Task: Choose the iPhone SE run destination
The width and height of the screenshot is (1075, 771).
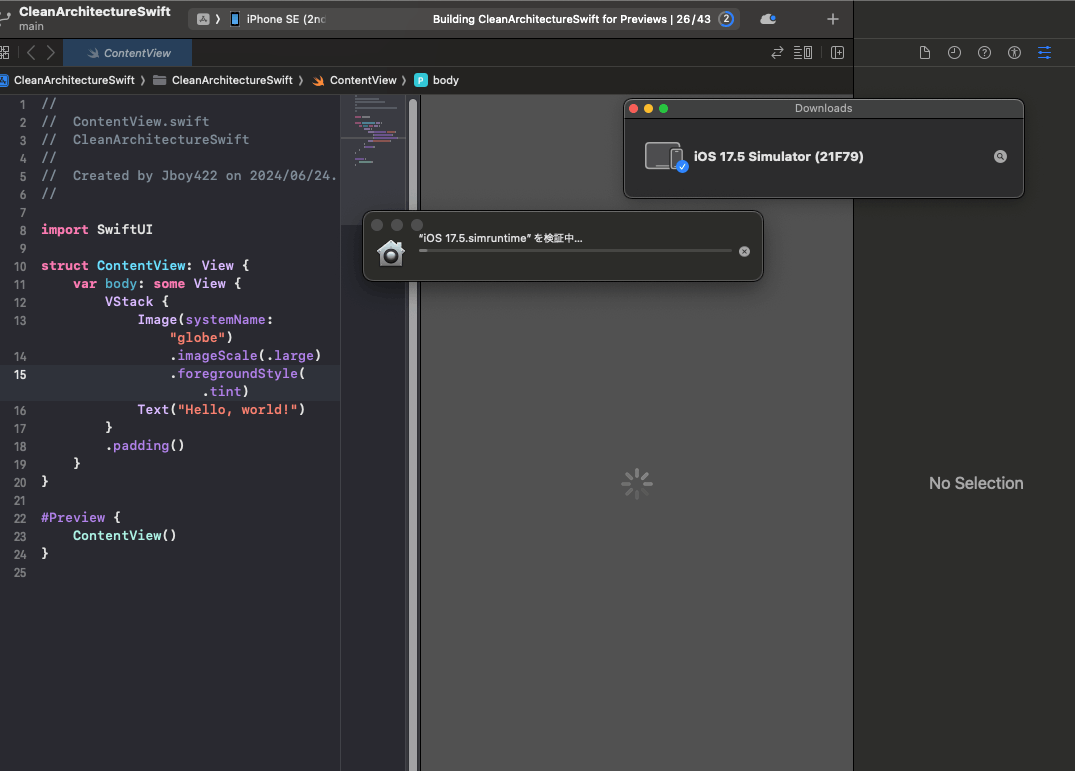Action: 278,19
